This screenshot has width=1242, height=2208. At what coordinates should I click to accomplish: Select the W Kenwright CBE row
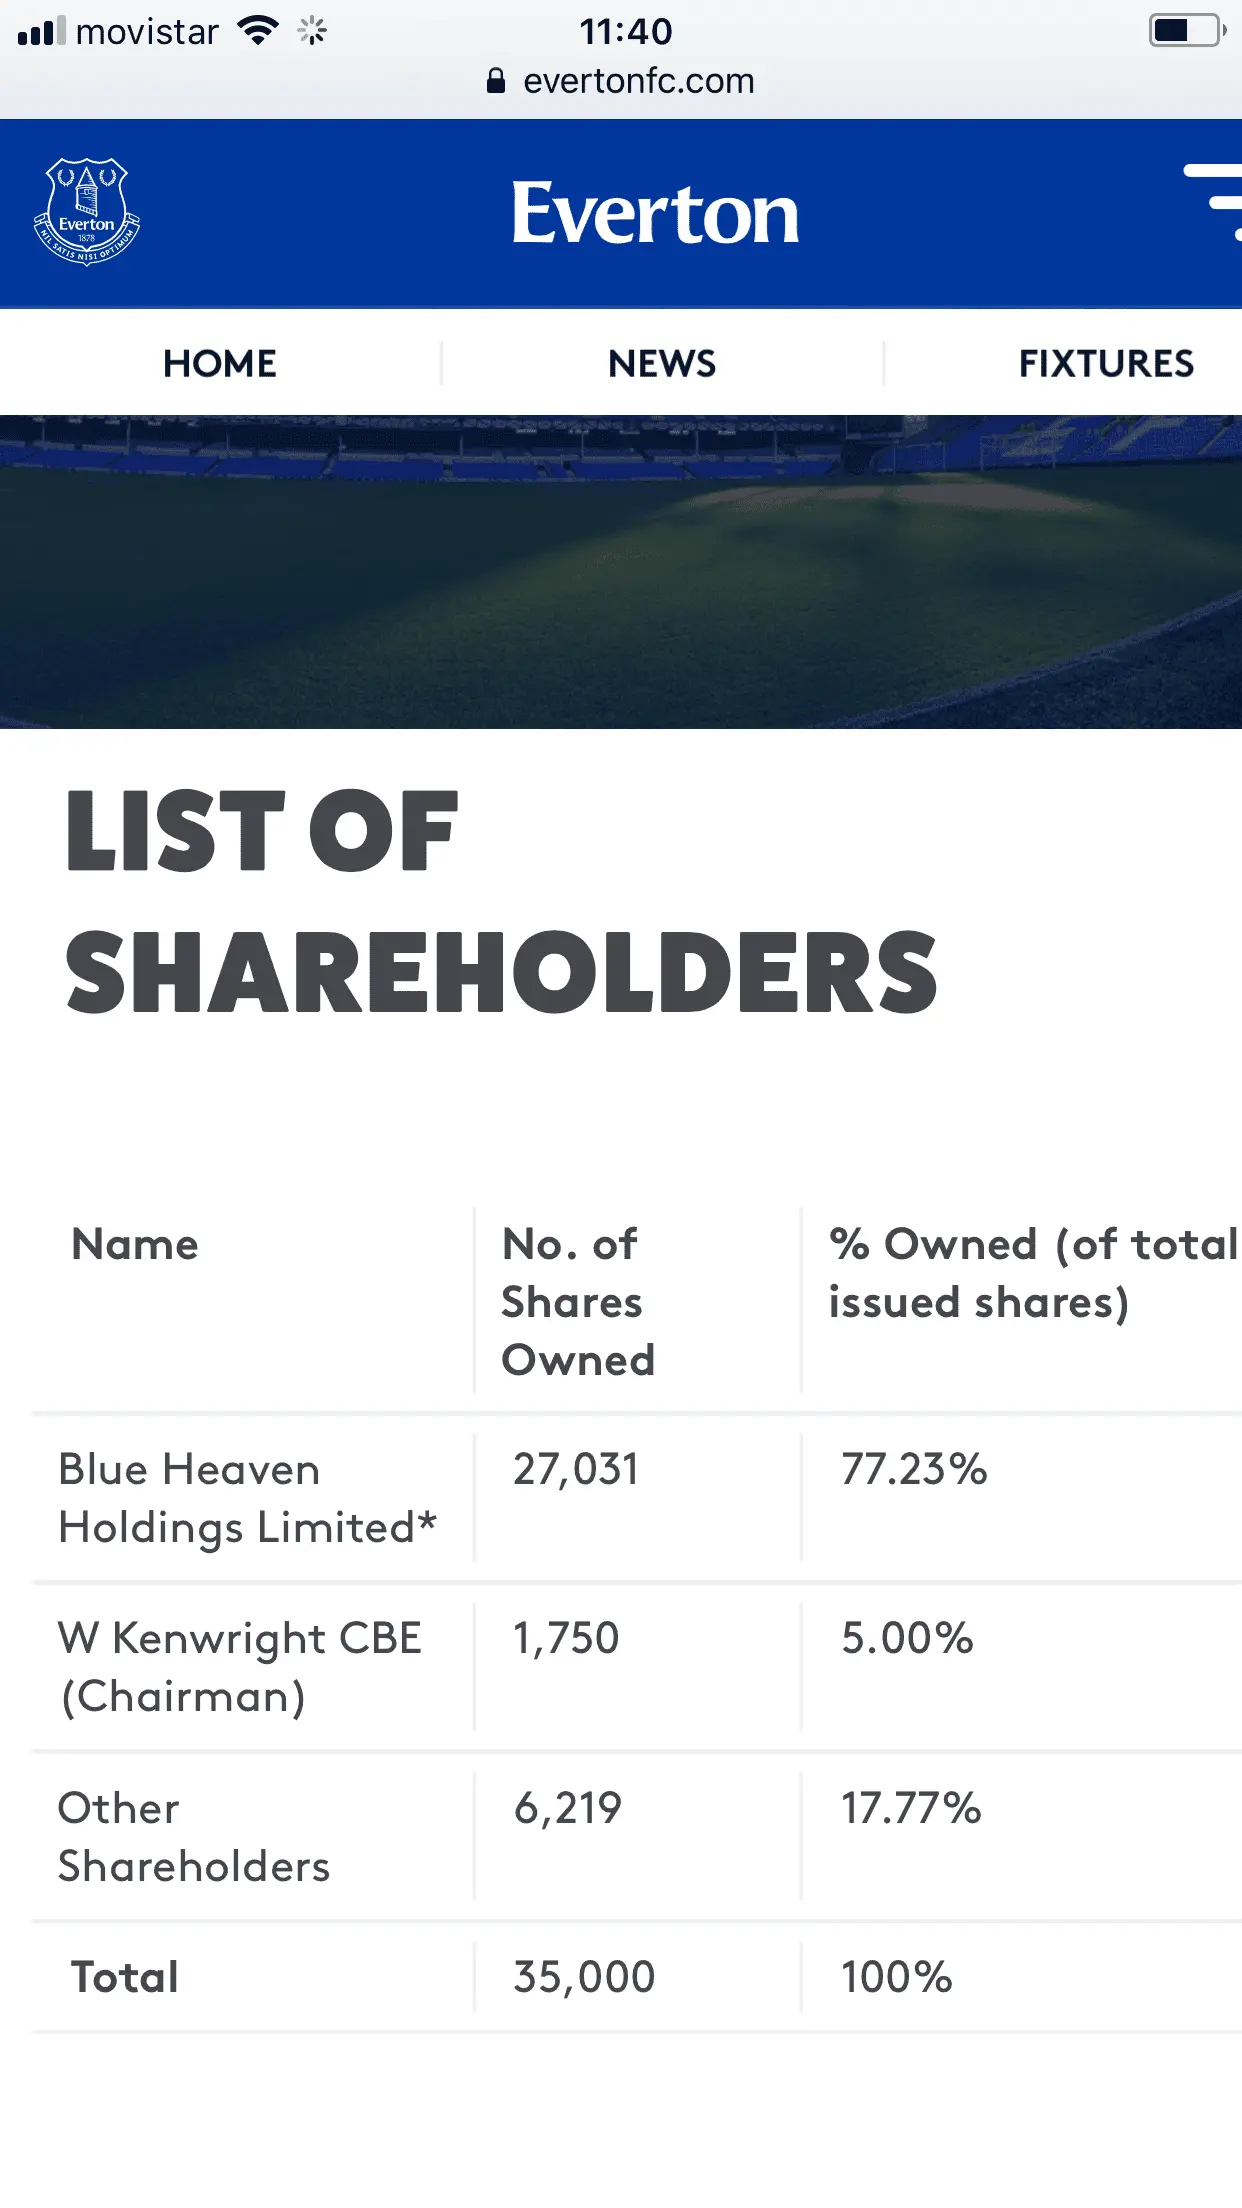coord(240,1667)
